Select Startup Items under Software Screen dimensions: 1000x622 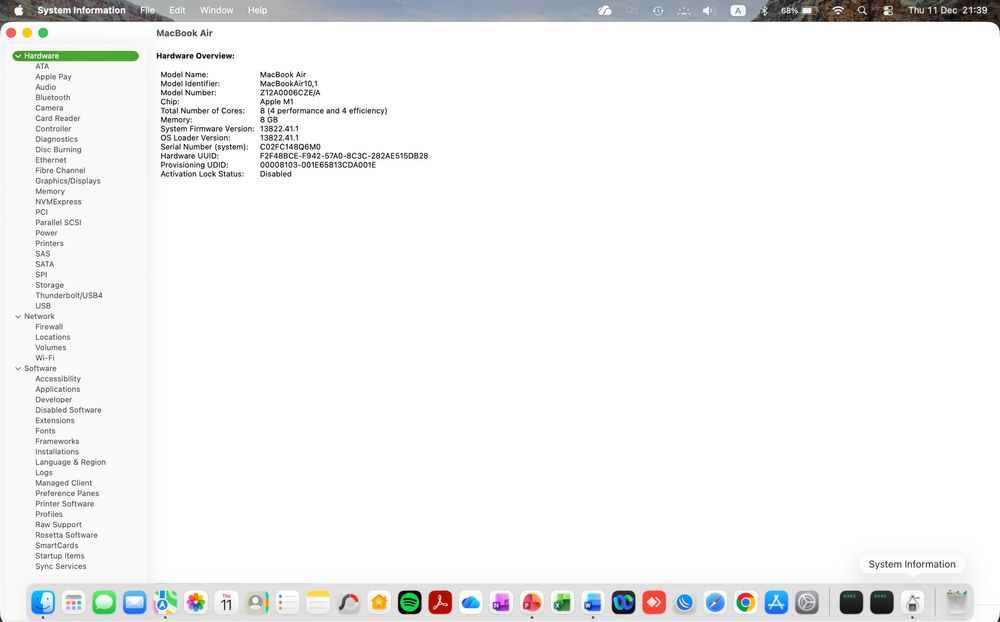point(59,556)
